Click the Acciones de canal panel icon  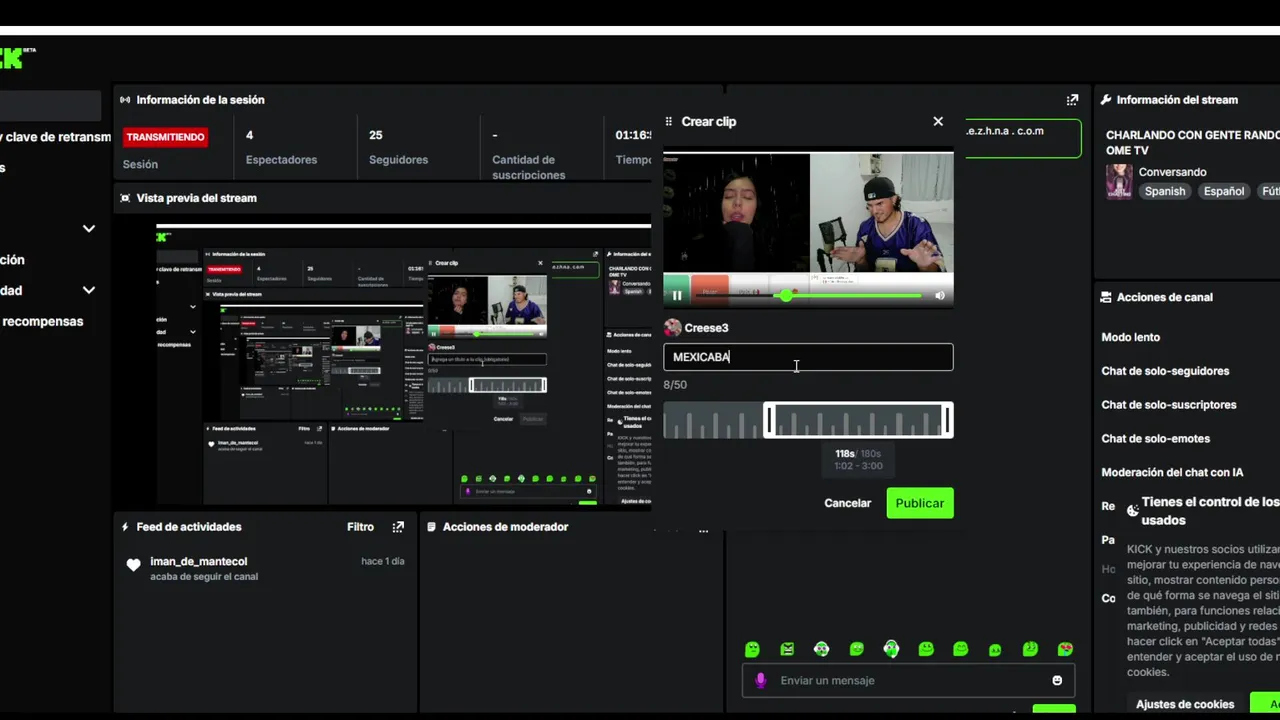coord(1106,297)
